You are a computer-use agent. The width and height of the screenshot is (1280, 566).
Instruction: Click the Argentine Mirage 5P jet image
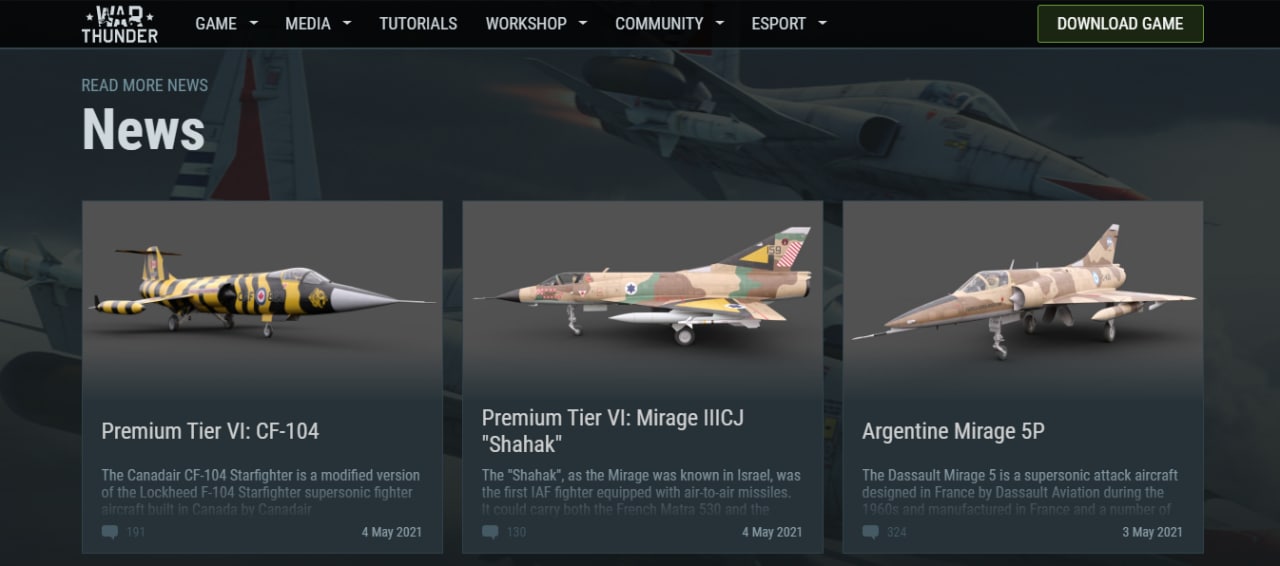click(x=1023, y=291)
